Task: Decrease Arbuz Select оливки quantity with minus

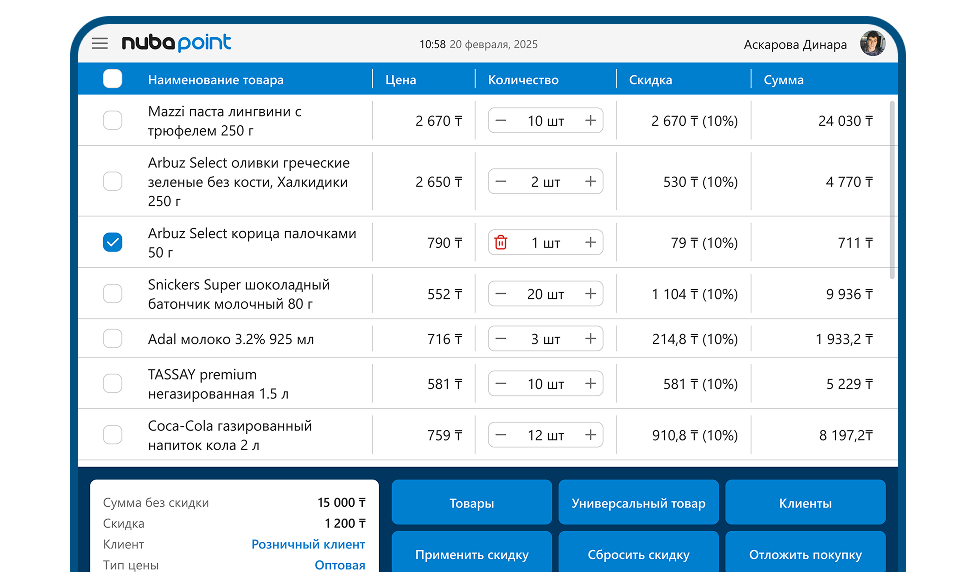Action: tap(501, 182)
